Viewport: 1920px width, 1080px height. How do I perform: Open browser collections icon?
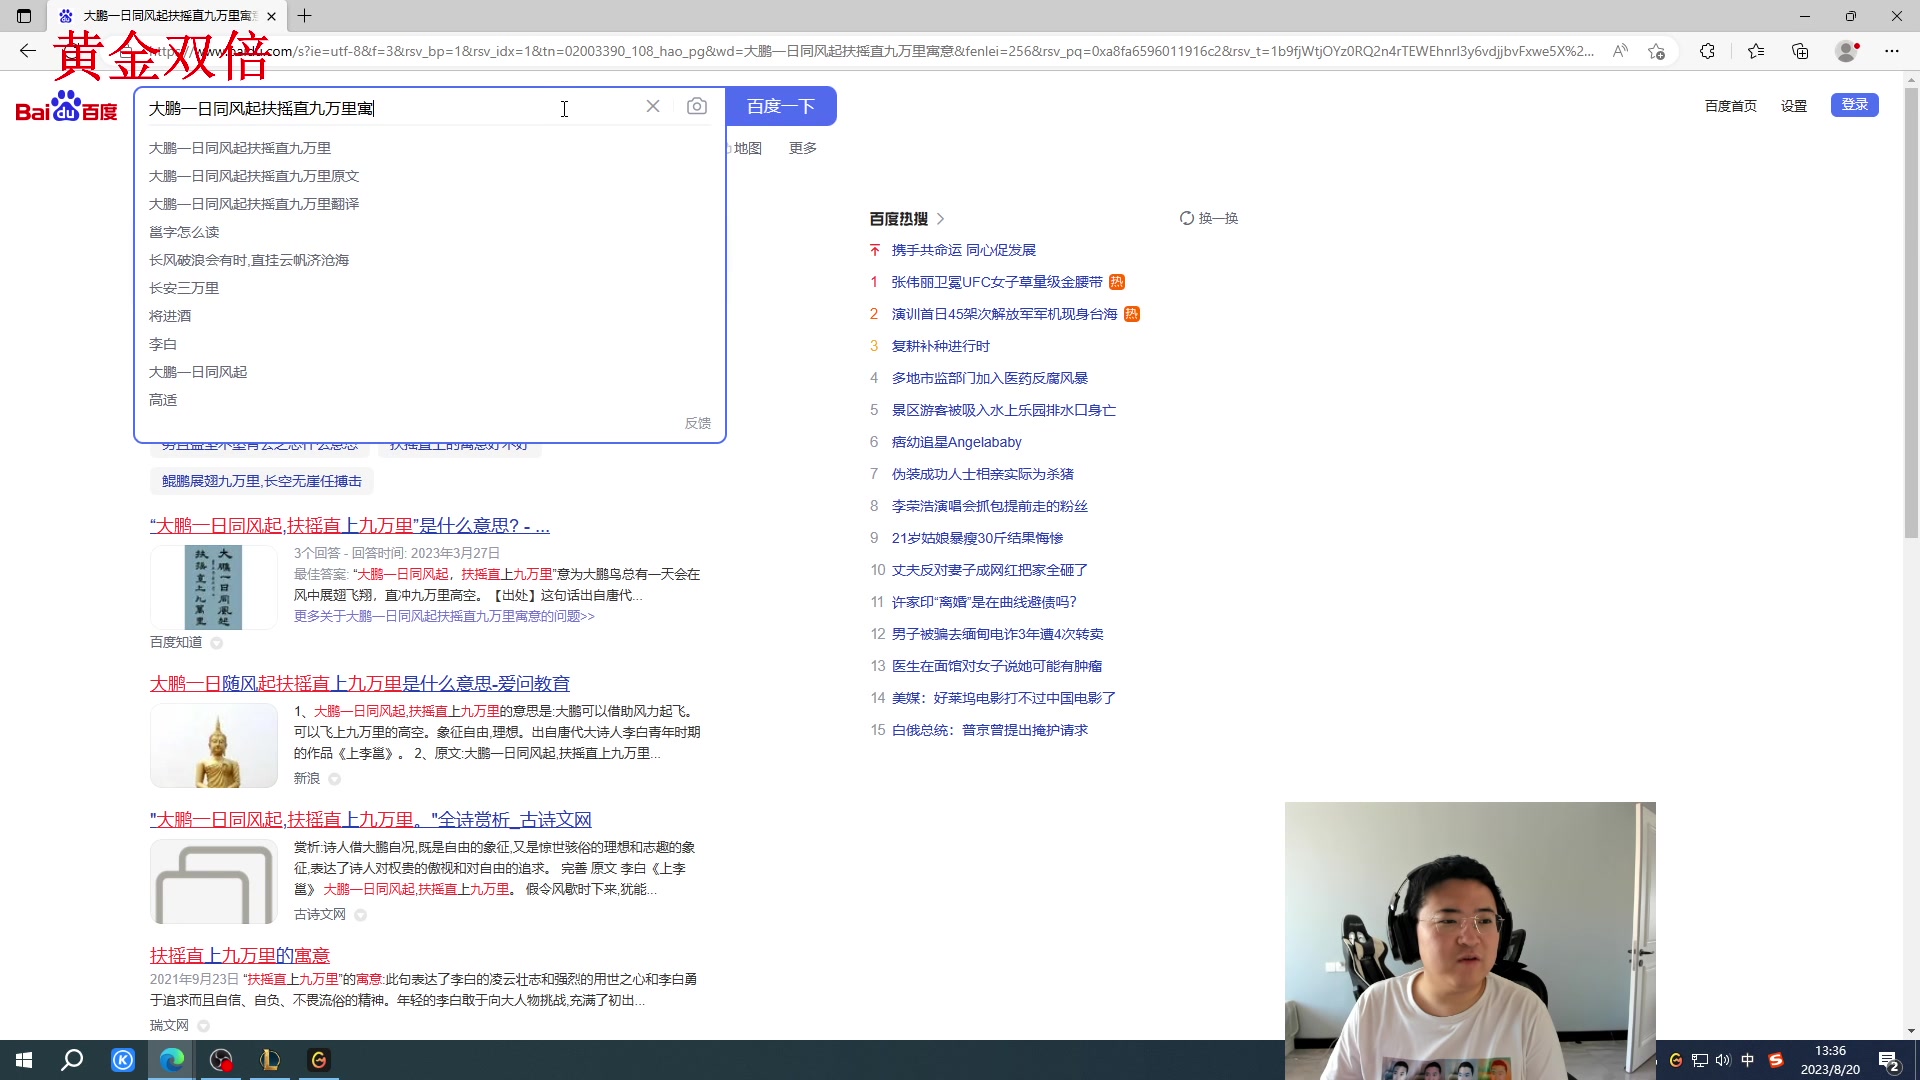coord(1800,51)
